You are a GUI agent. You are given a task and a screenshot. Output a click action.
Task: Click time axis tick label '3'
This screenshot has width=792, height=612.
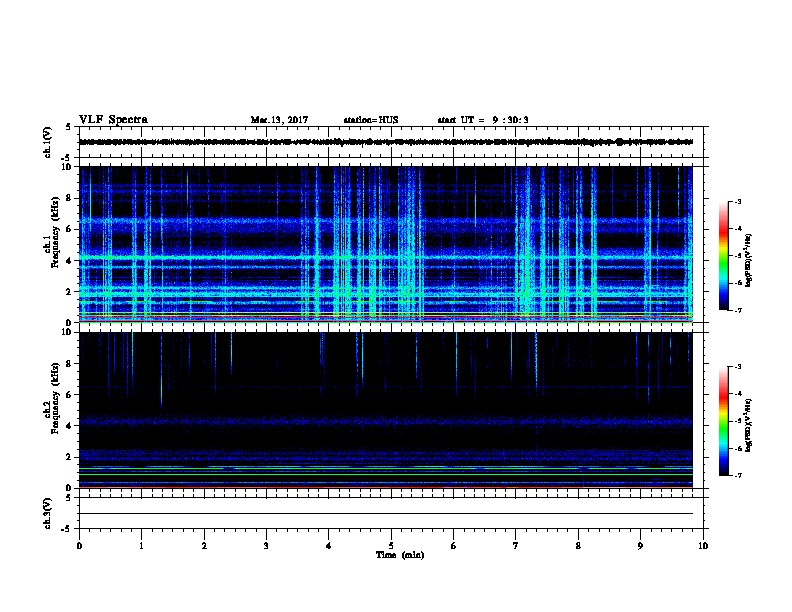pos(266,545)
